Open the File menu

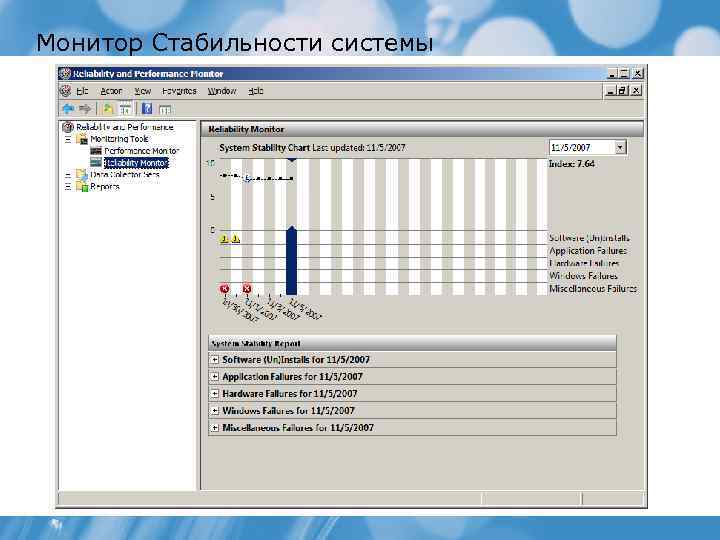pyautogui.click(x=82, y=91)
